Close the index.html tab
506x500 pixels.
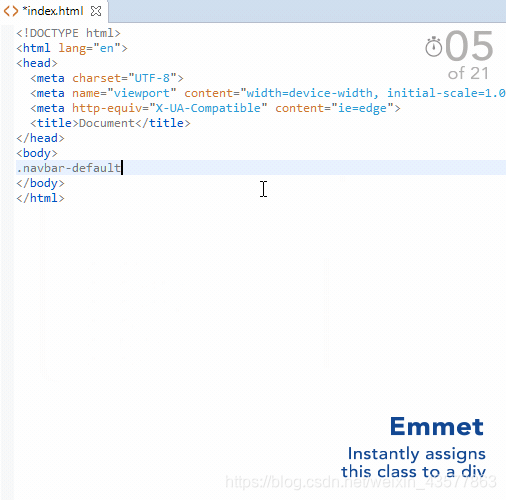click(96, 11)
